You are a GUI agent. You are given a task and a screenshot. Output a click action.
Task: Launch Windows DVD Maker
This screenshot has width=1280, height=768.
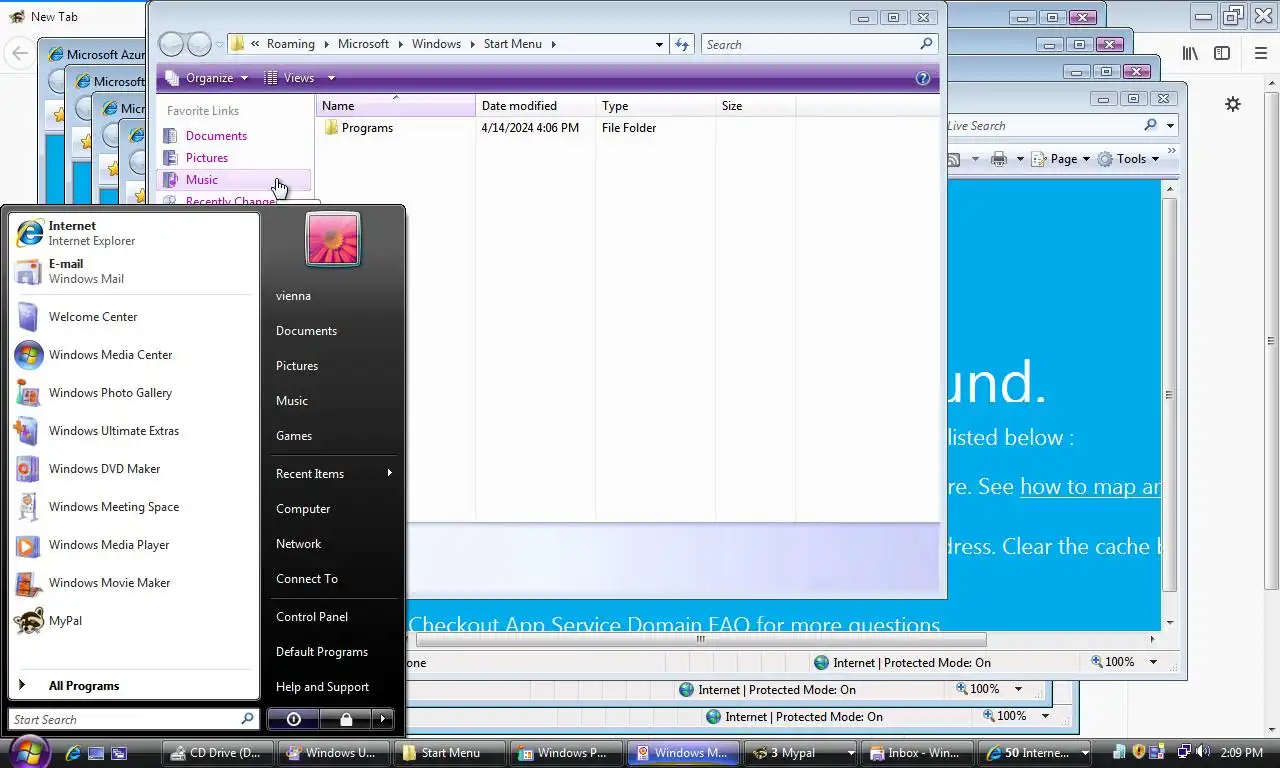tap(133, 469)
